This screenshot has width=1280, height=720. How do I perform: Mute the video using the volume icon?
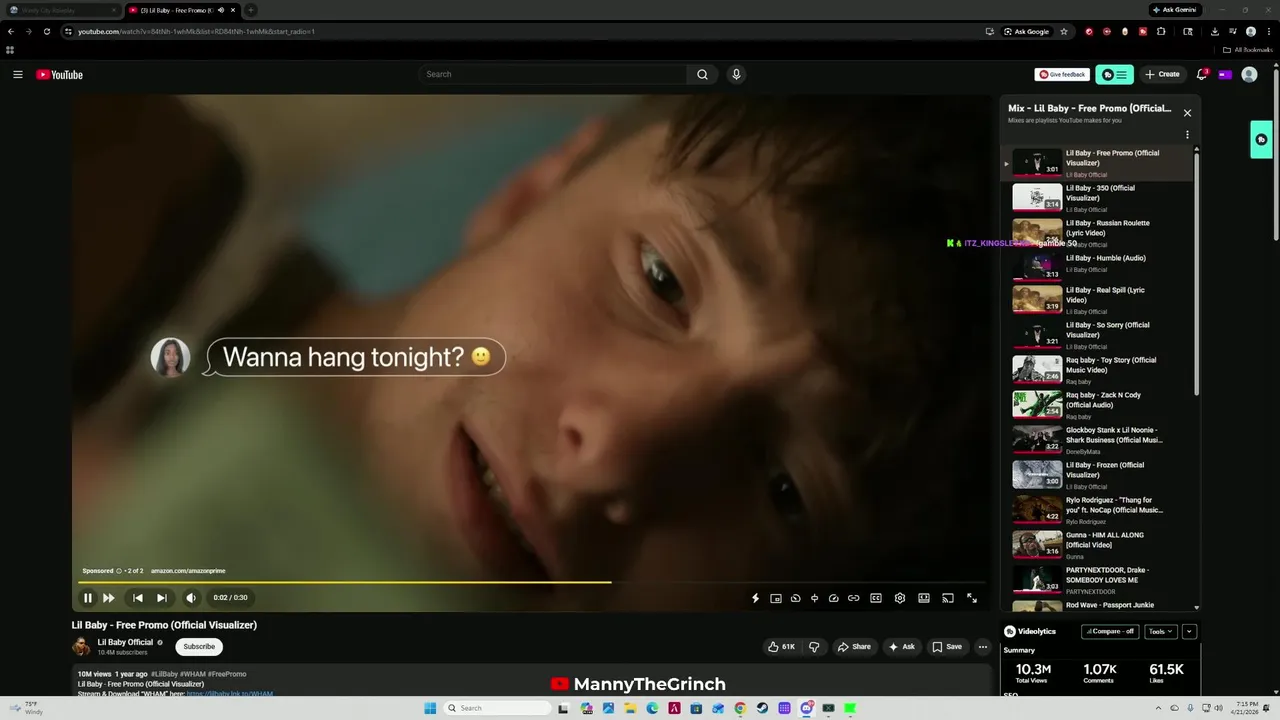click(x=191, y=598)
